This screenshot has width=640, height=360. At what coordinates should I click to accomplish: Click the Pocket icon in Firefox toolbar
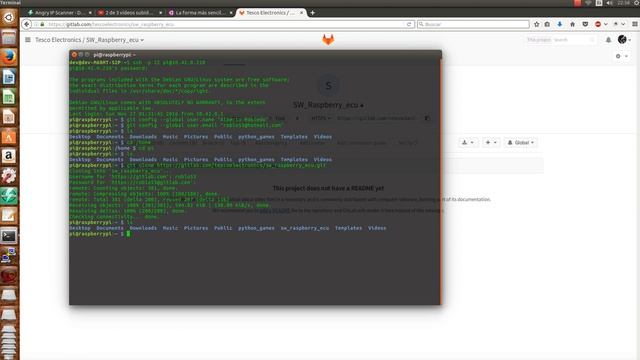pyautogui.click(x=585, y=24)
